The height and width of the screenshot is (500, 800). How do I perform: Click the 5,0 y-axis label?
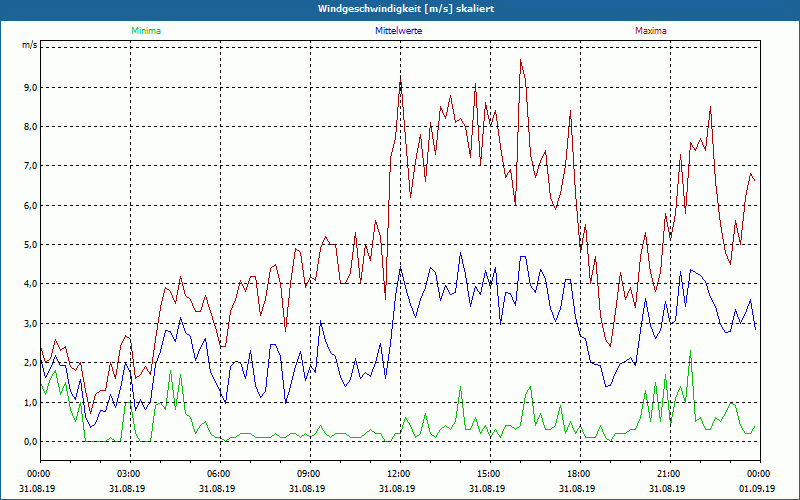coord(31,244)
